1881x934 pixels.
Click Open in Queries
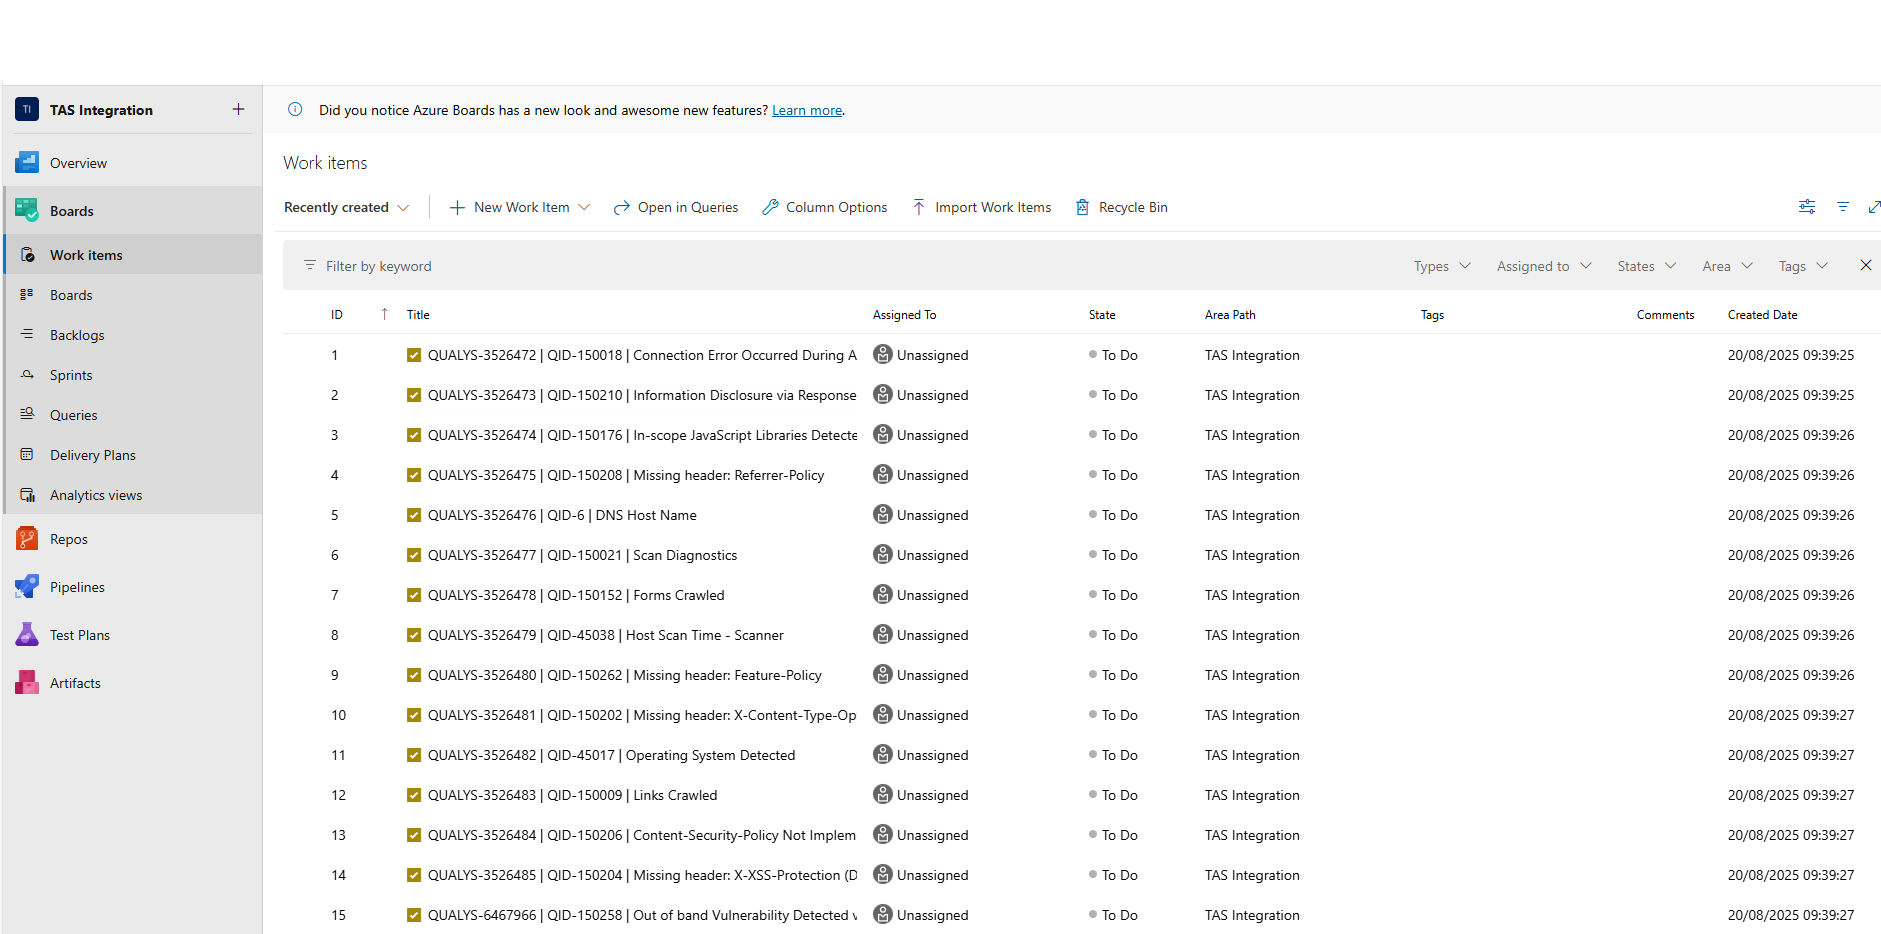pyautogui.click(x=675, y=207)
